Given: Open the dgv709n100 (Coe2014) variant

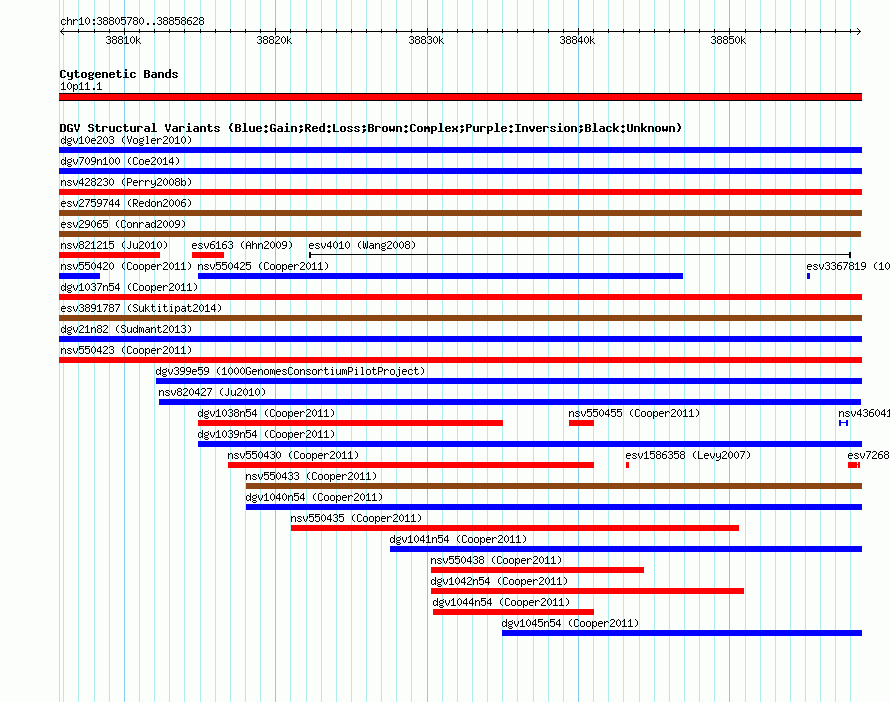Looking at the screenshot, I should click(x=460, y=171).
